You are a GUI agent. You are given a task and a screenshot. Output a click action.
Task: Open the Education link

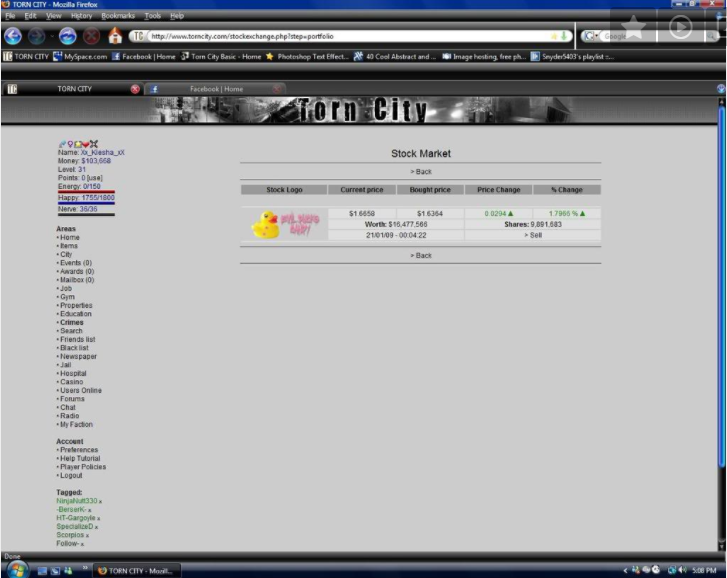pyautogui.click(x=76, y=314)
